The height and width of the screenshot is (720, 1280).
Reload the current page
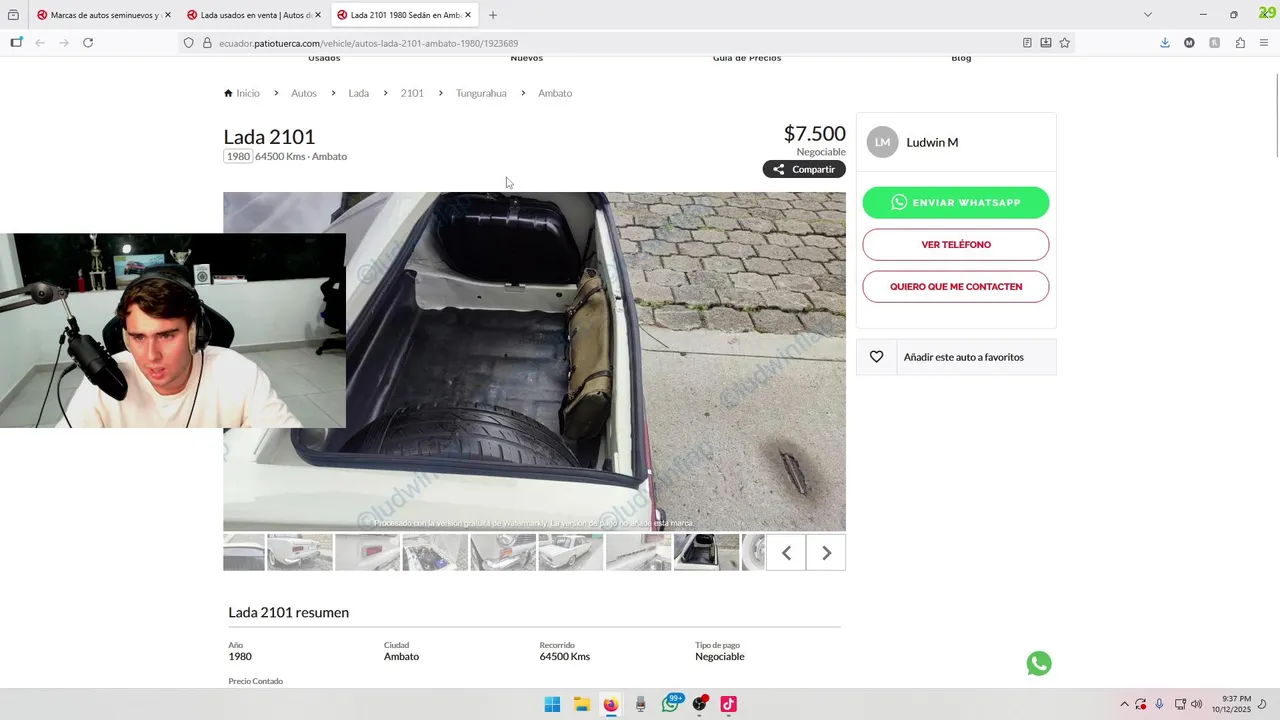pos(88,43)
